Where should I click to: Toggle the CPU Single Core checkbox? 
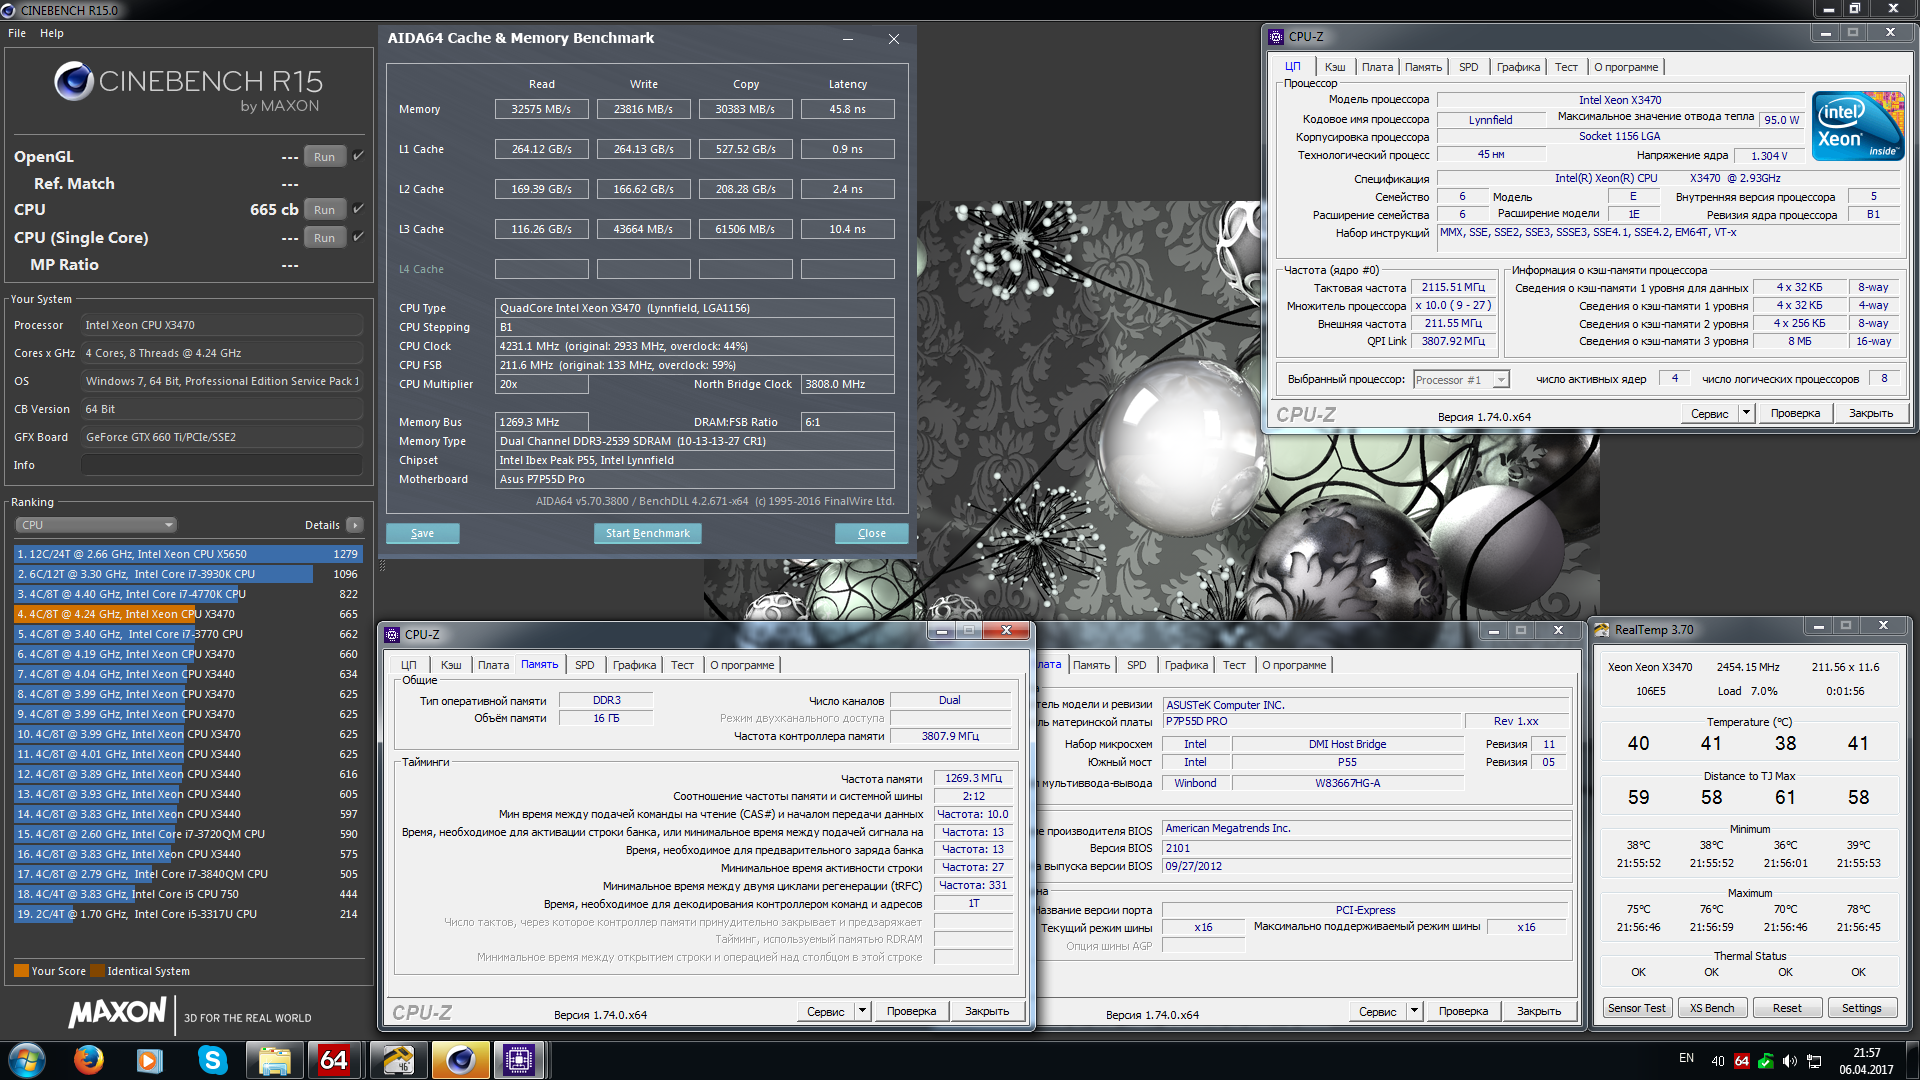click(358, 237)
